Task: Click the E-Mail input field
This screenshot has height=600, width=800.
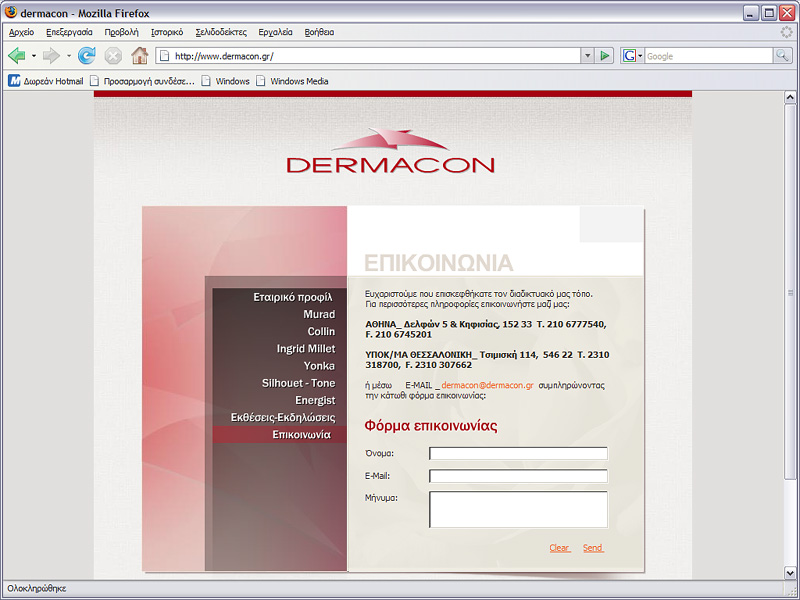Action: pyautogui.click(x=518, y=476)
